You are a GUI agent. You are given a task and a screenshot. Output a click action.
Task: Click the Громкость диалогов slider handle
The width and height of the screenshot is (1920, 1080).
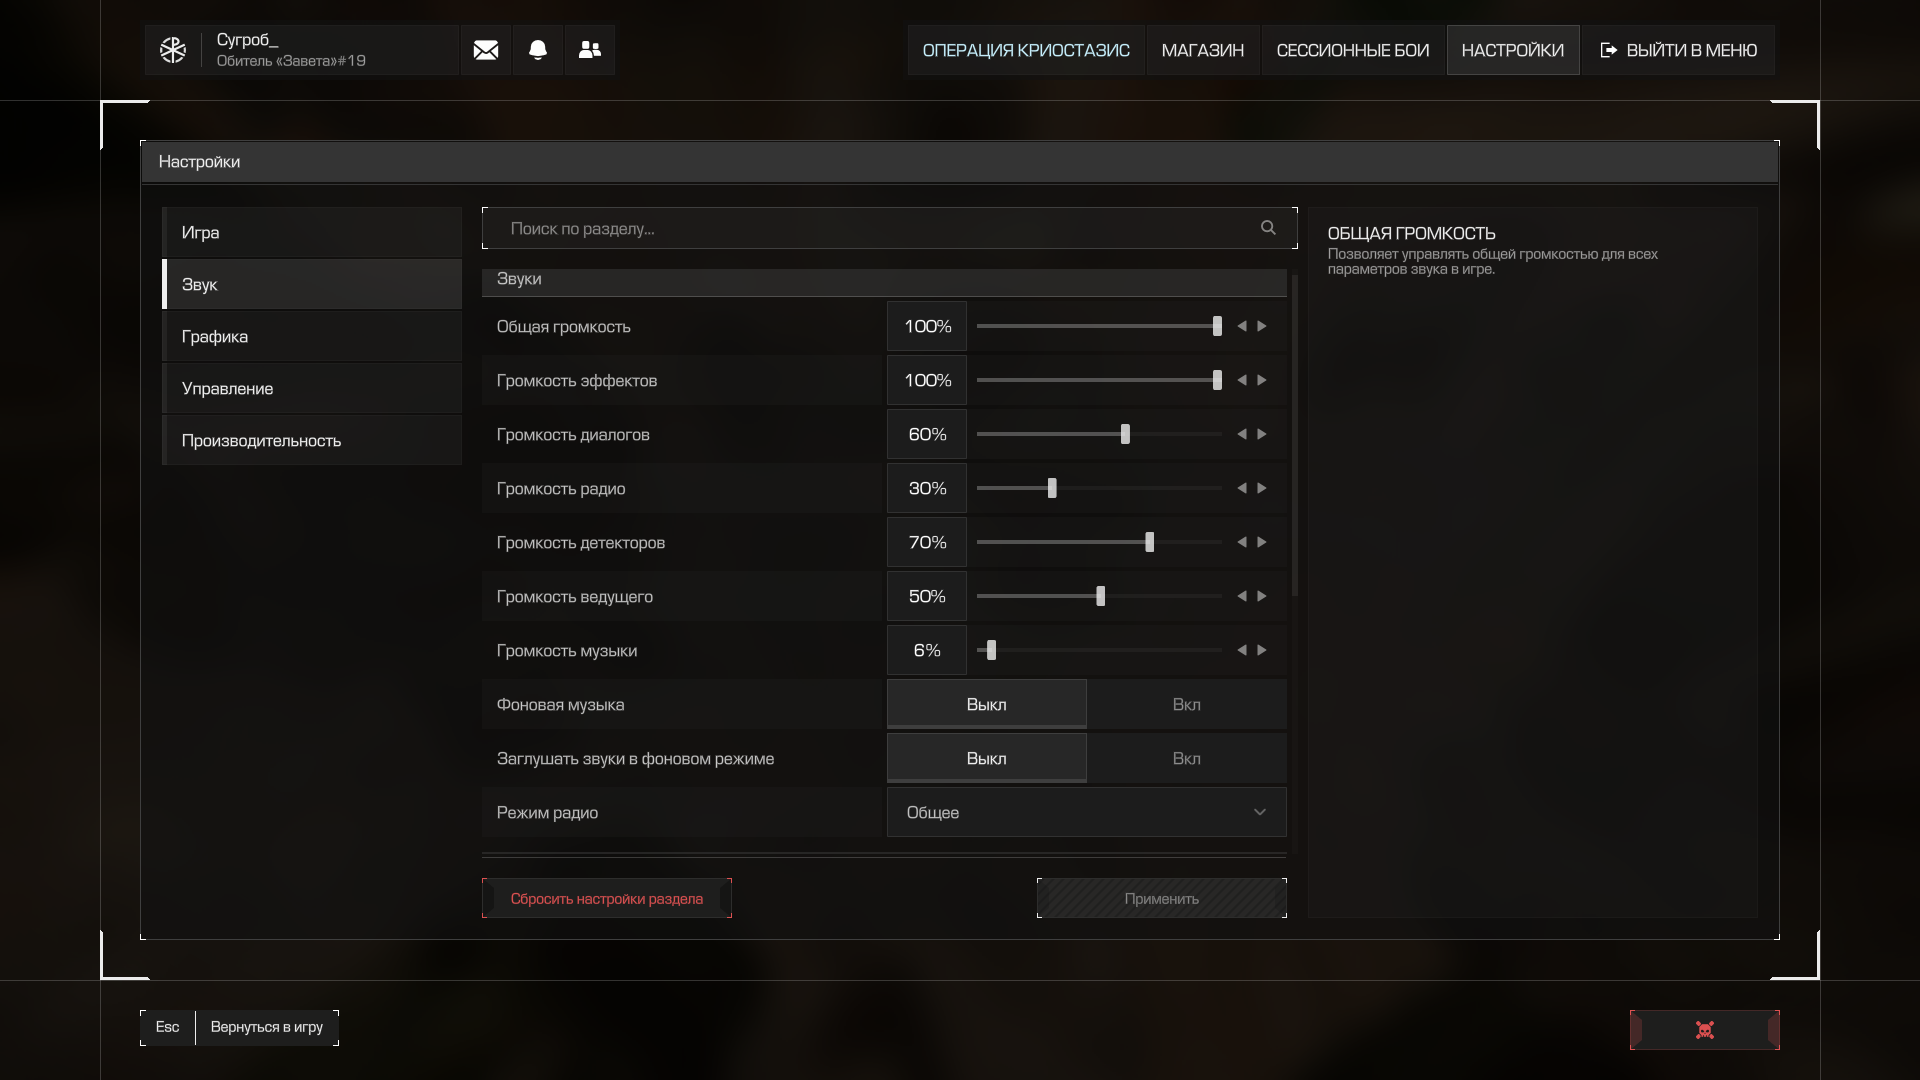point(1125,434)
